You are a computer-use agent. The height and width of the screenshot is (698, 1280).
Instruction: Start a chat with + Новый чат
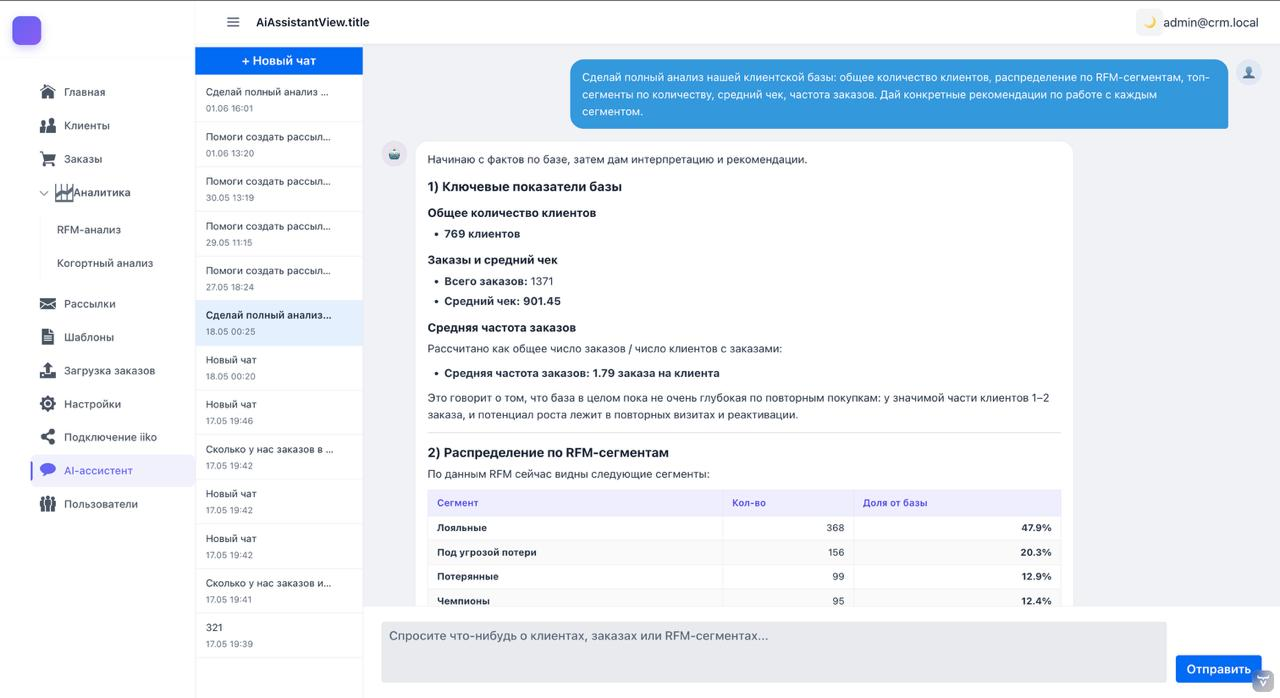[279, 60]
